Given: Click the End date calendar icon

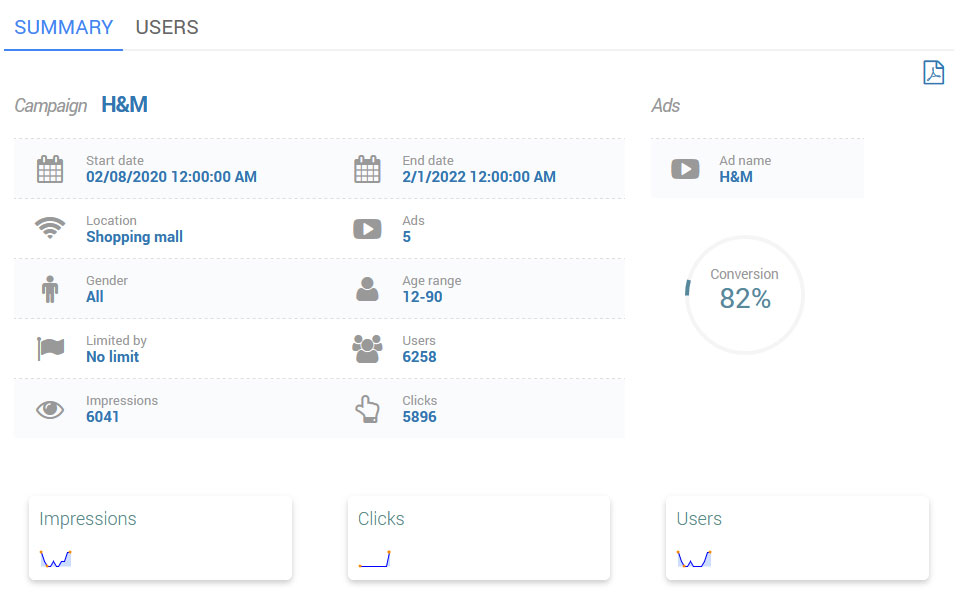Looking at the screenshot, I should tap(367, 169).
